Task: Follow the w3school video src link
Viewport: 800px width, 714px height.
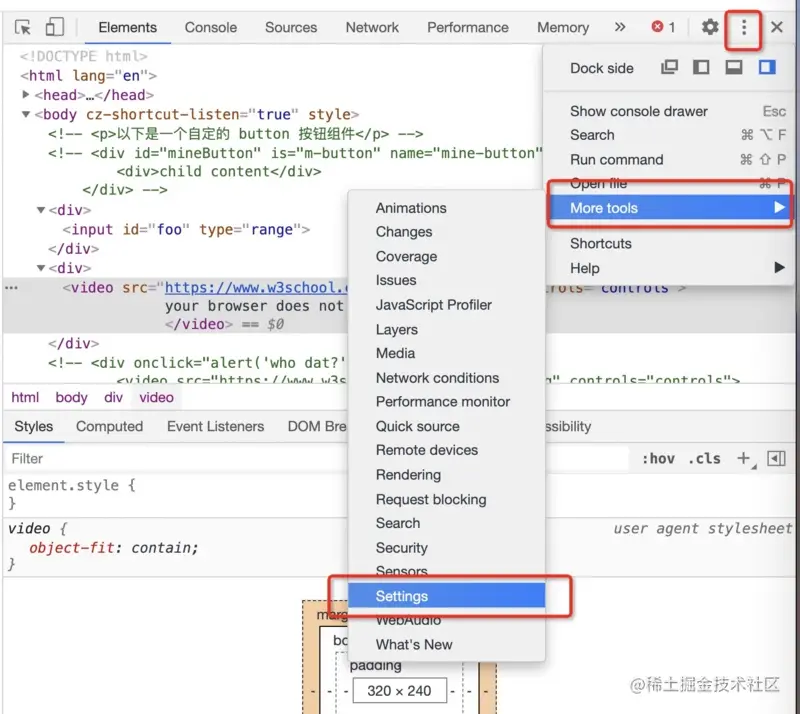Action: [257, 287]
